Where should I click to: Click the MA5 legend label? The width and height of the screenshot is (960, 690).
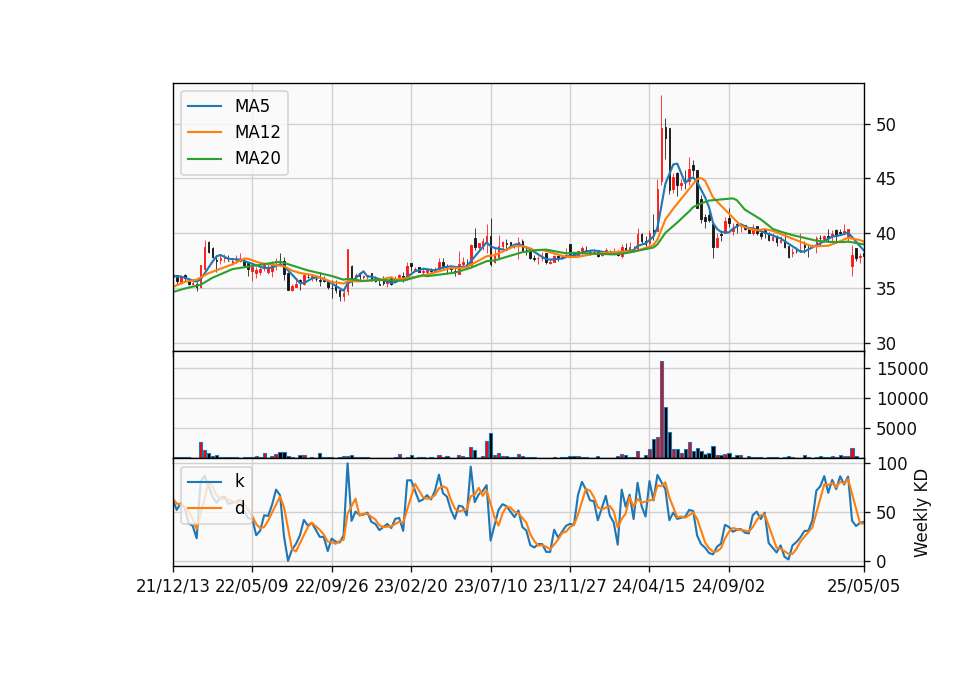tap(252, 106)
